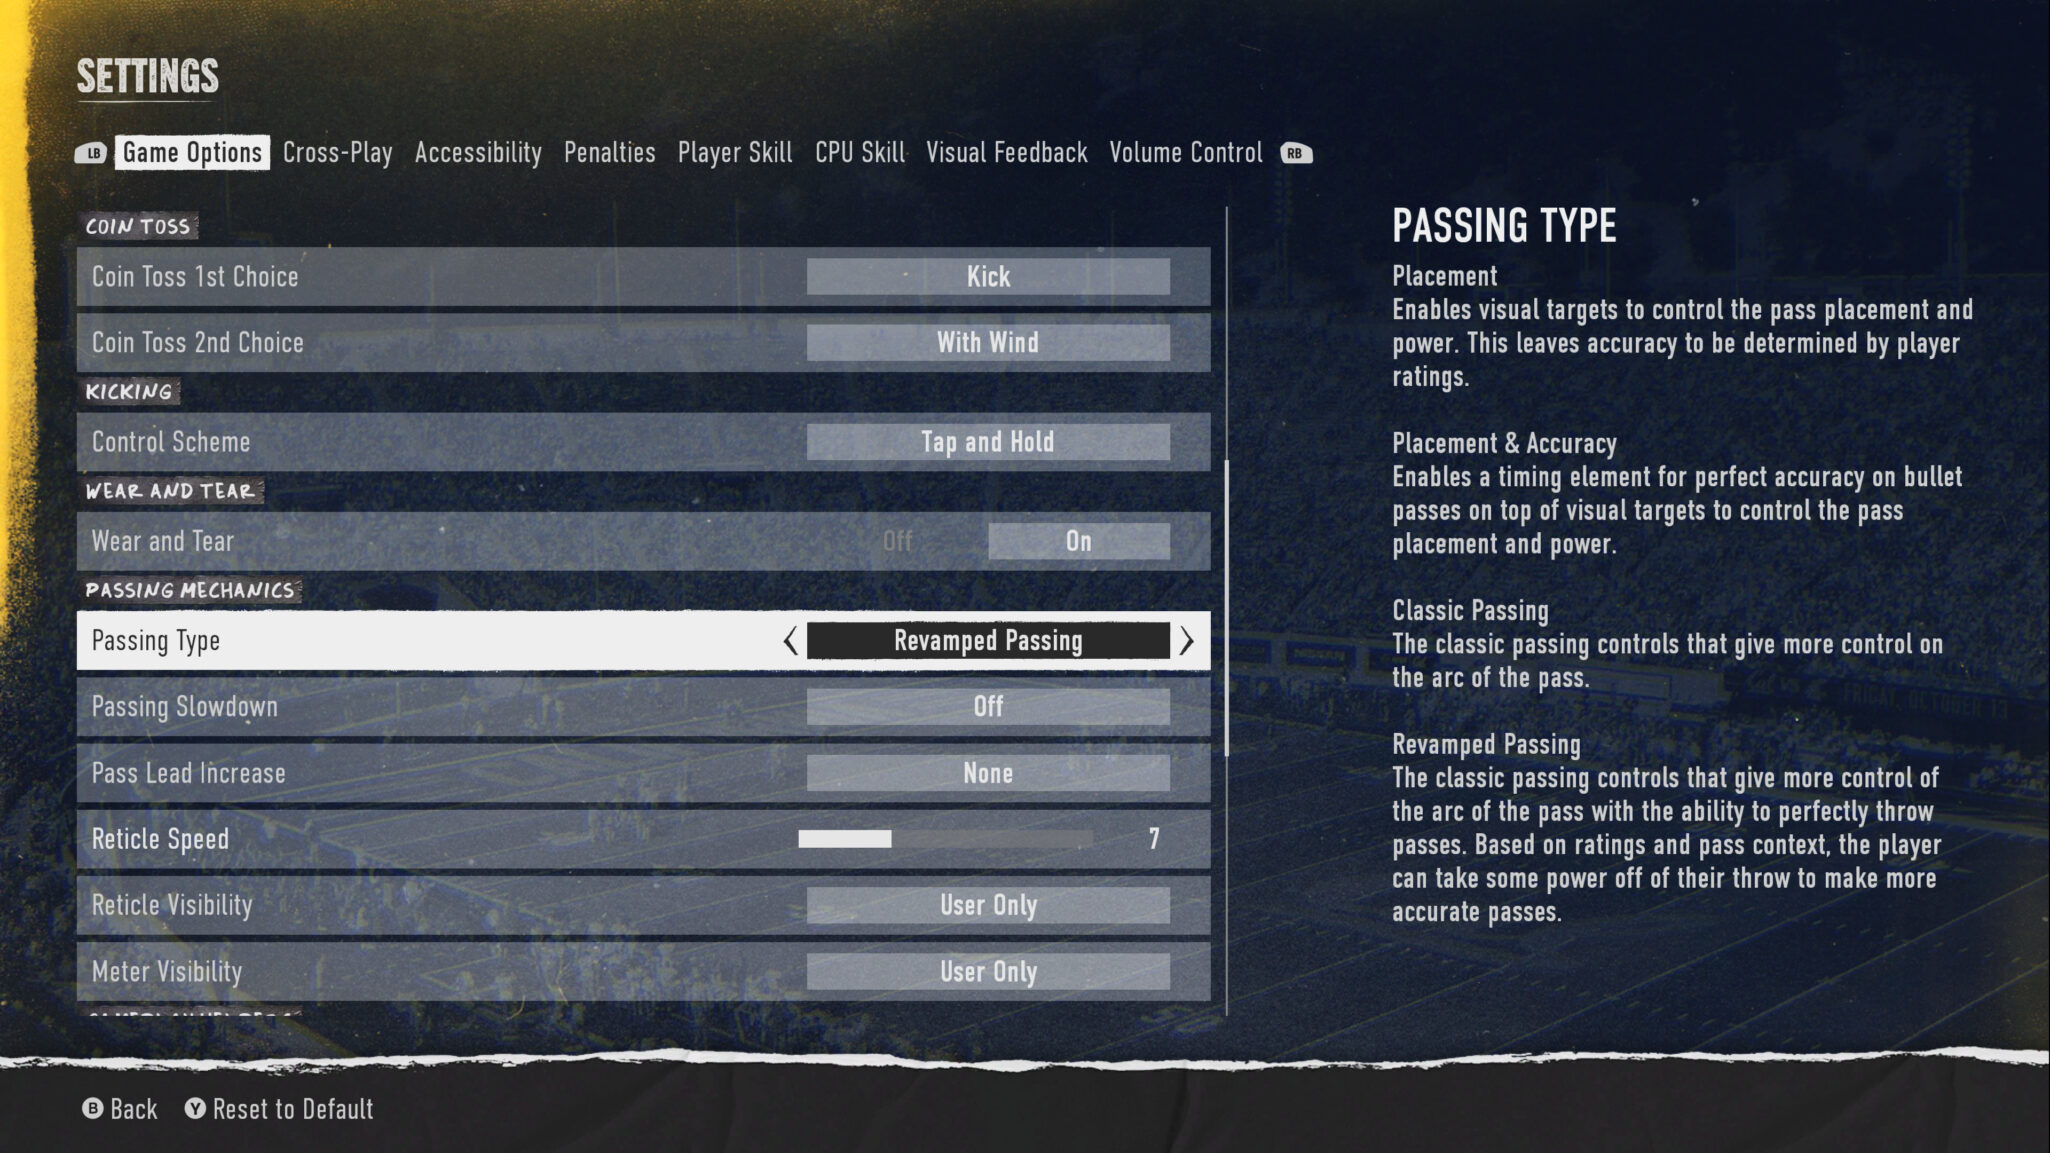
Task: Select the Visual Feedback tab
Action: 1007,151
